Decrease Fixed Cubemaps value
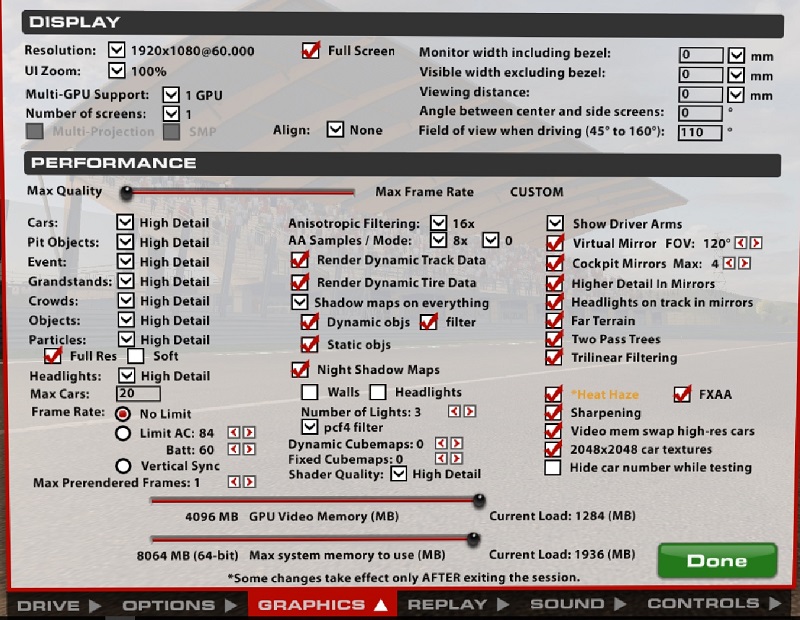 click(441, 459)
